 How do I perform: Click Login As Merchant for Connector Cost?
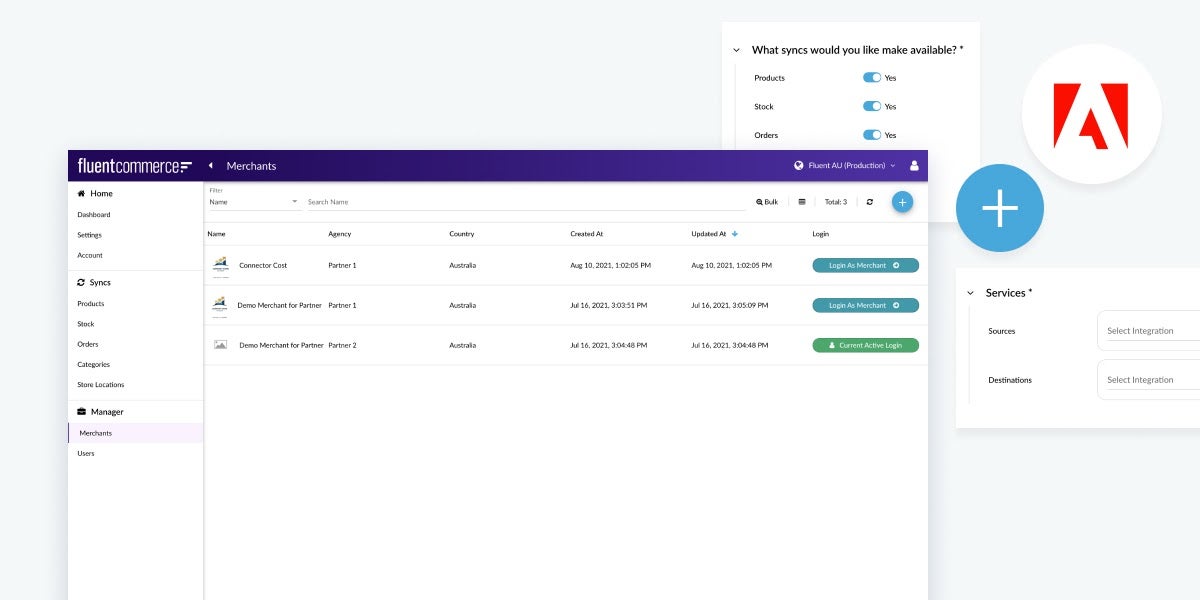(865, 266)
